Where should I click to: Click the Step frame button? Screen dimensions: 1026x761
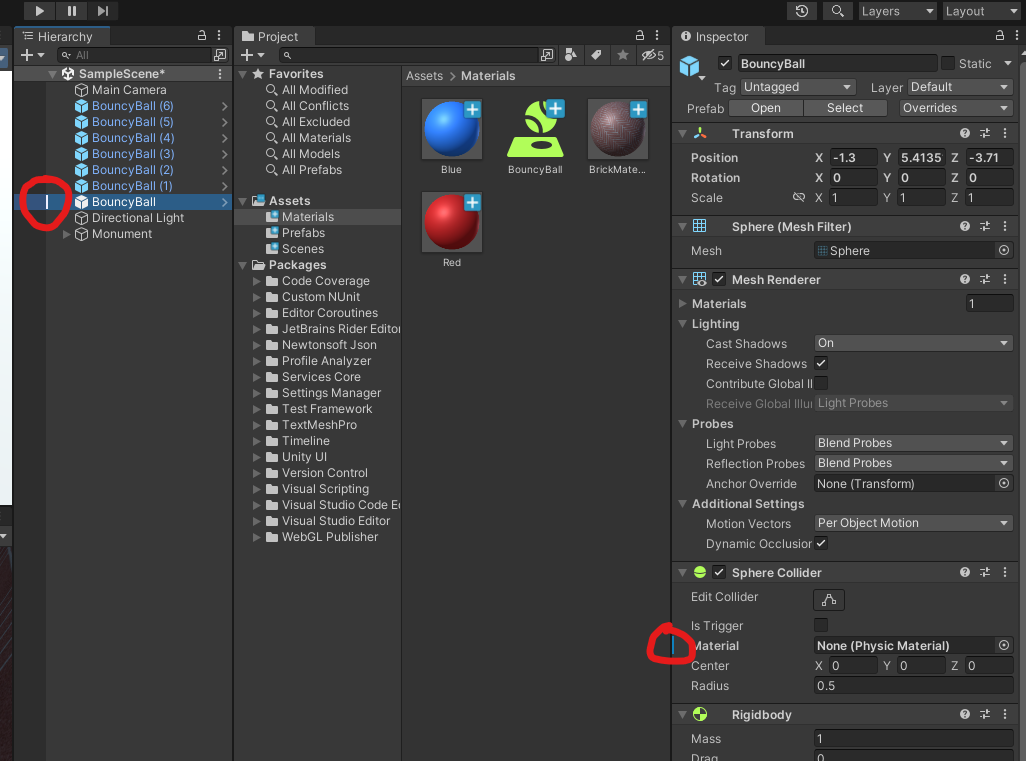(x=103, y=10)
